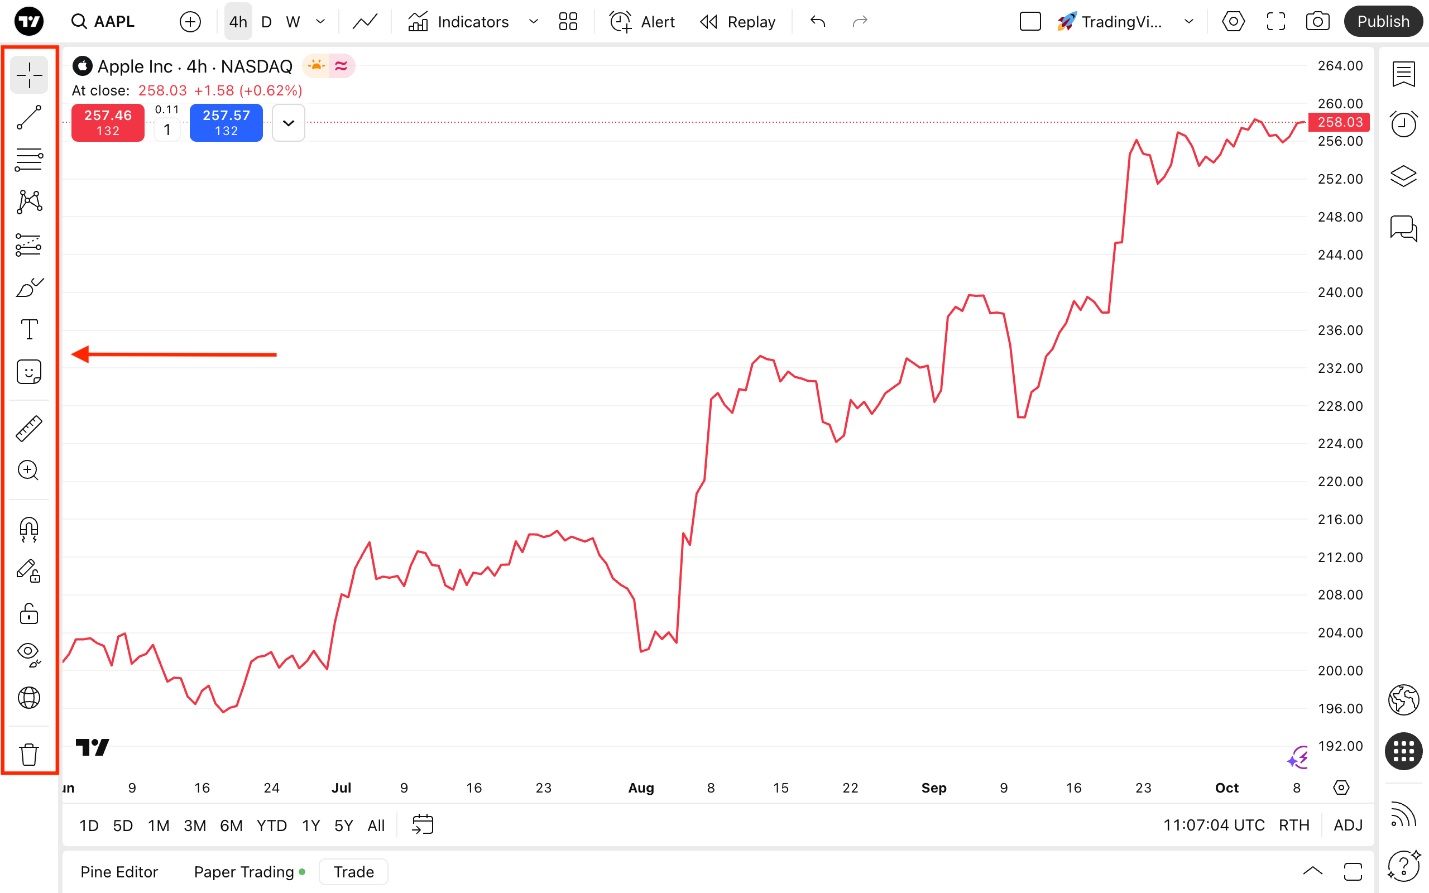
Task: Click the blue buy price 257.57 button
Action: click(226, 123)
